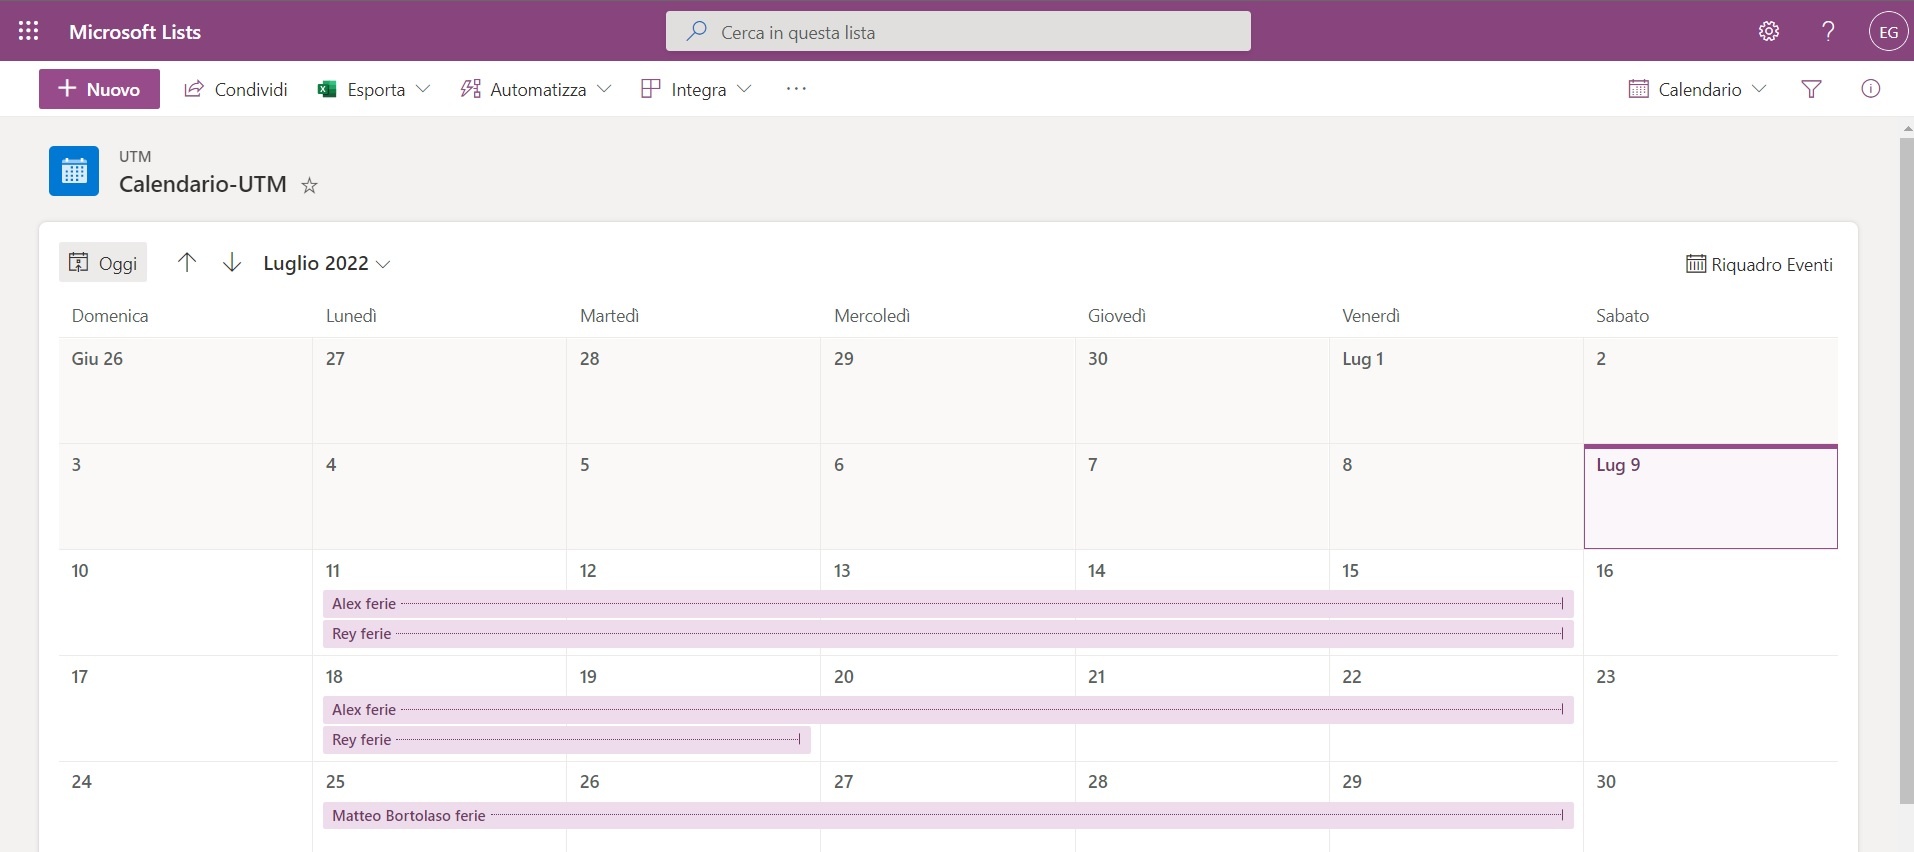The image size is (1914, 852).
Task: Jump to today with Oggi button
Action: click(x=103, y=262)
